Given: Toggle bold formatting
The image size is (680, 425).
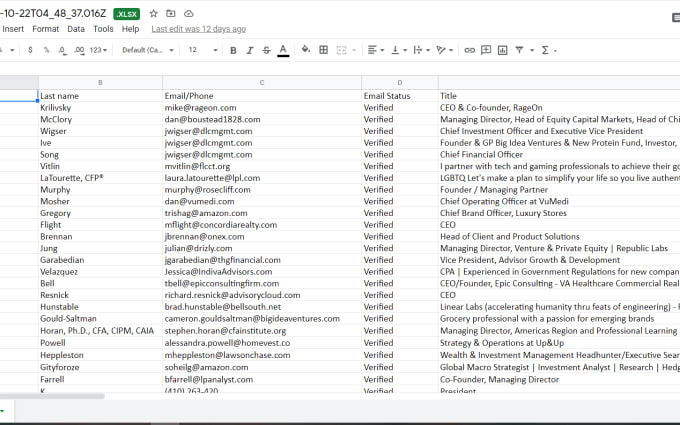Looking at the screenshot, I should coord(233,50).
